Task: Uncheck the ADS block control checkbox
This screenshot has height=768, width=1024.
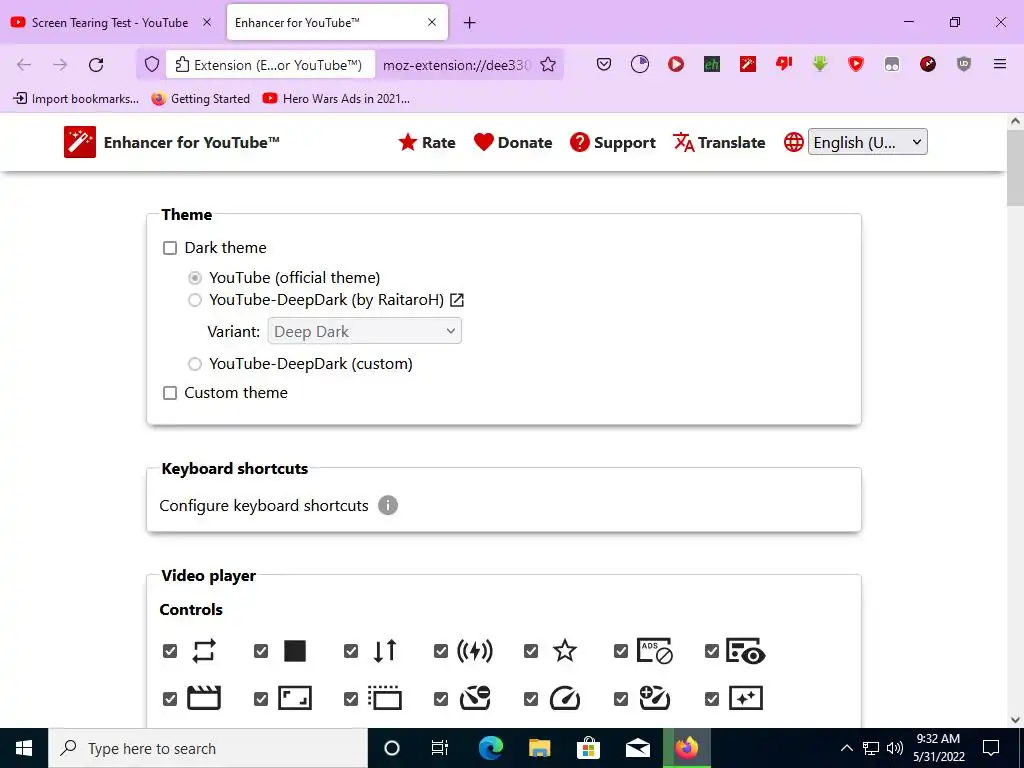Action: (621, 651)
